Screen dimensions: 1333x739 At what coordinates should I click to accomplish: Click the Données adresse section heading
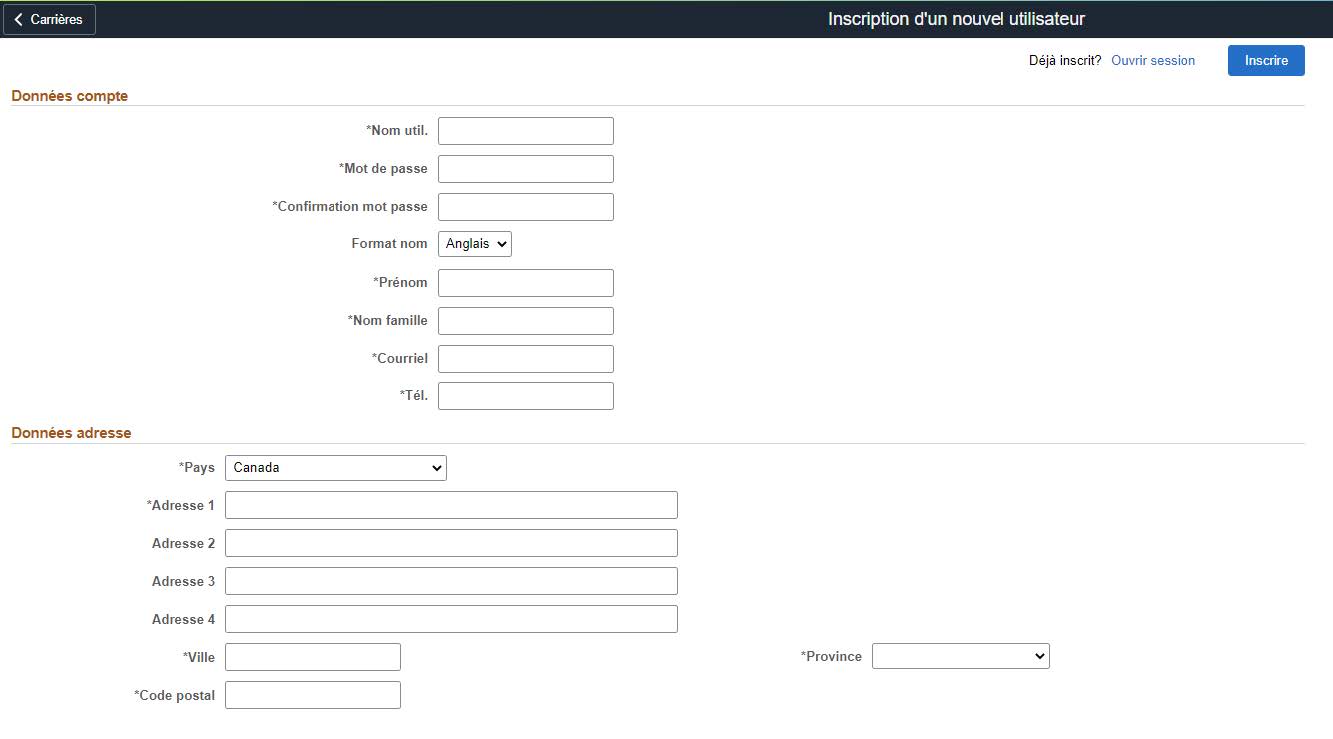click(x=71, y=433)
